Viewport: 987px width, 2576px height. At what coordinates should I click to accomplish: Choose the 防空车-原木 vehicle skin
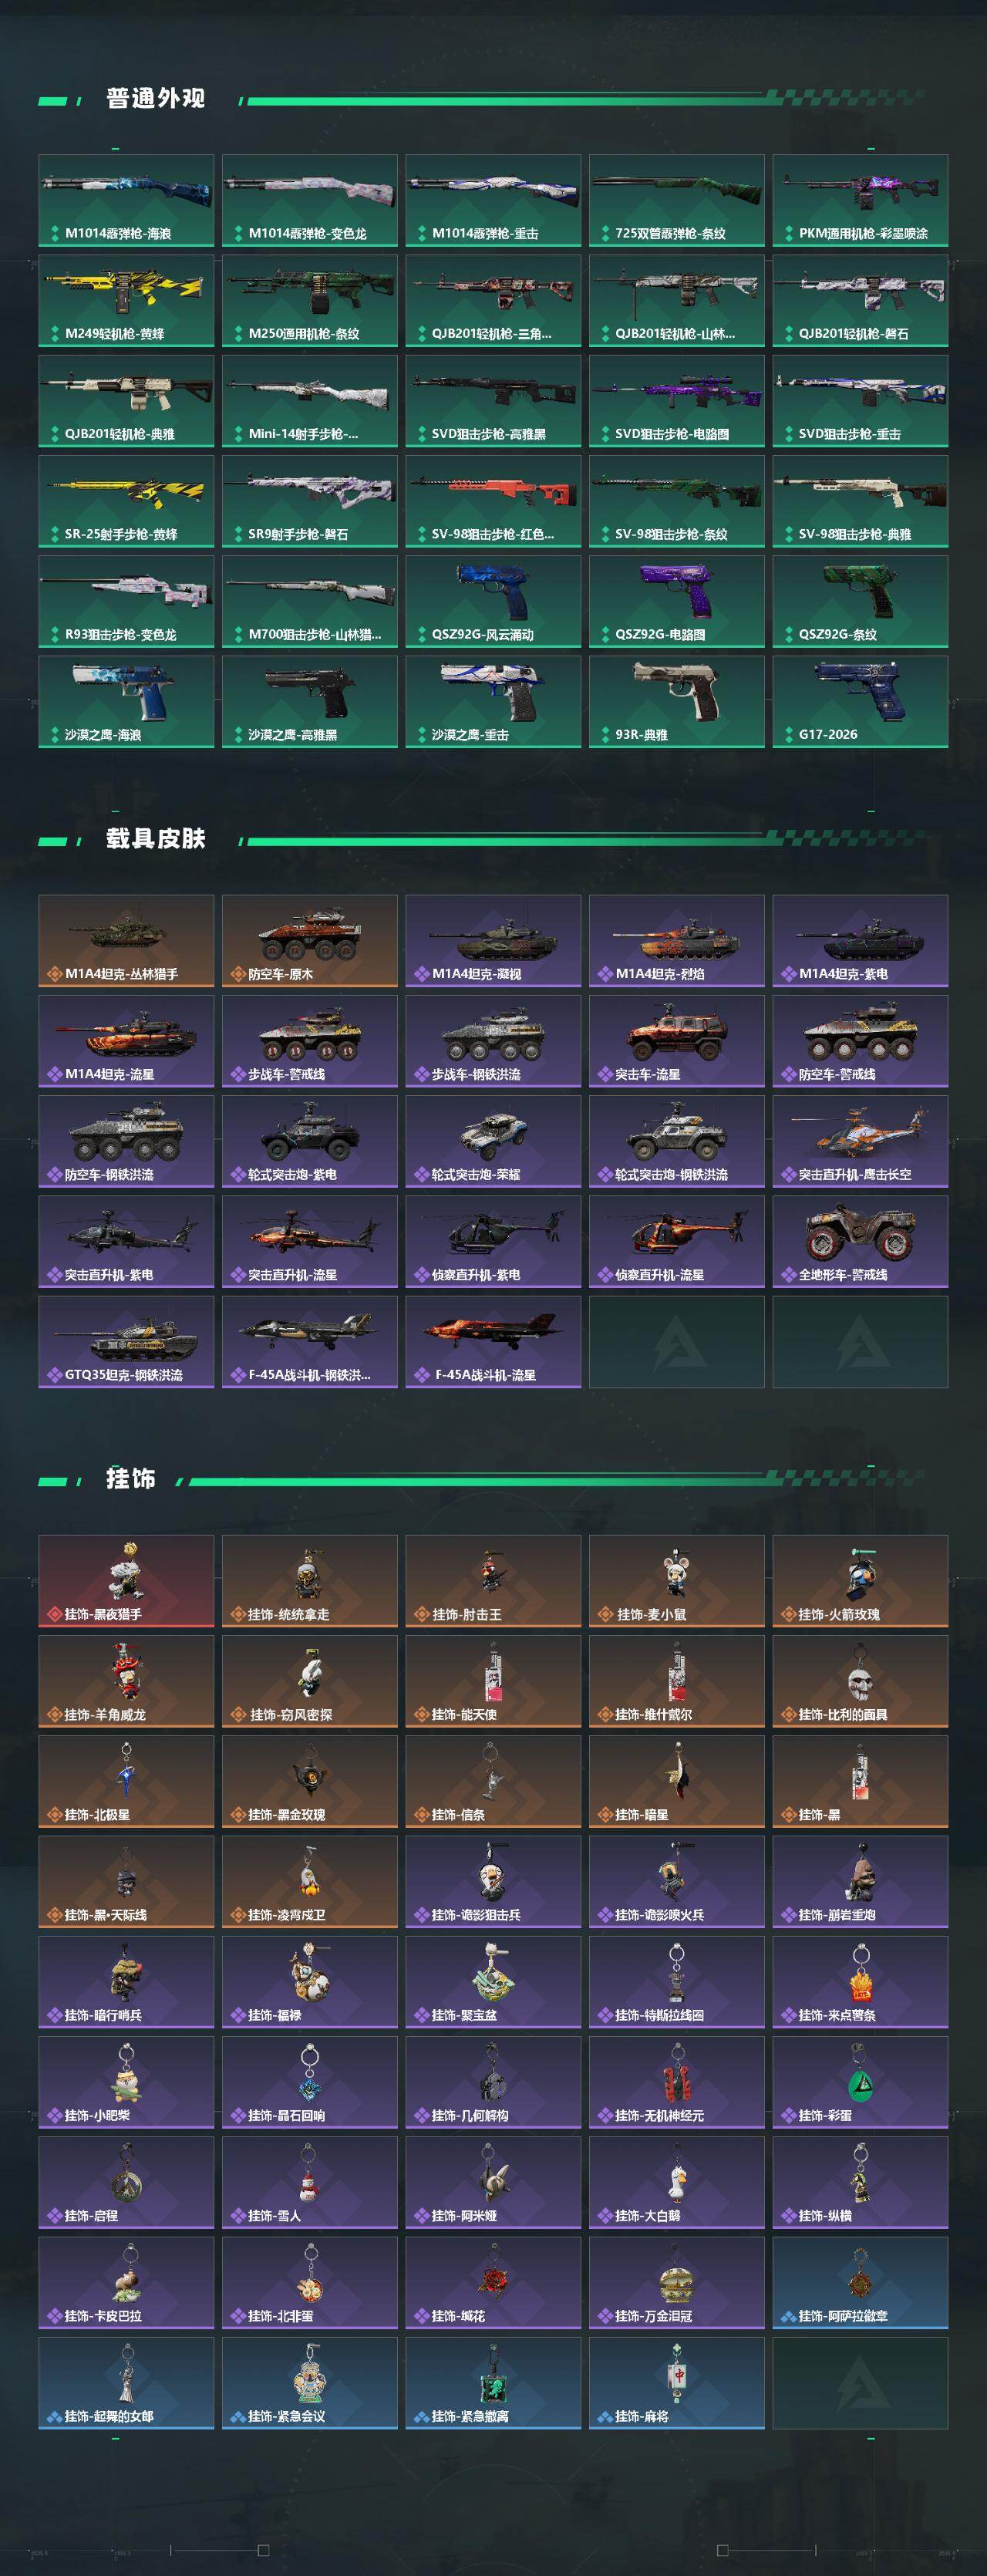pyautogui.click(x=310, y=941)
